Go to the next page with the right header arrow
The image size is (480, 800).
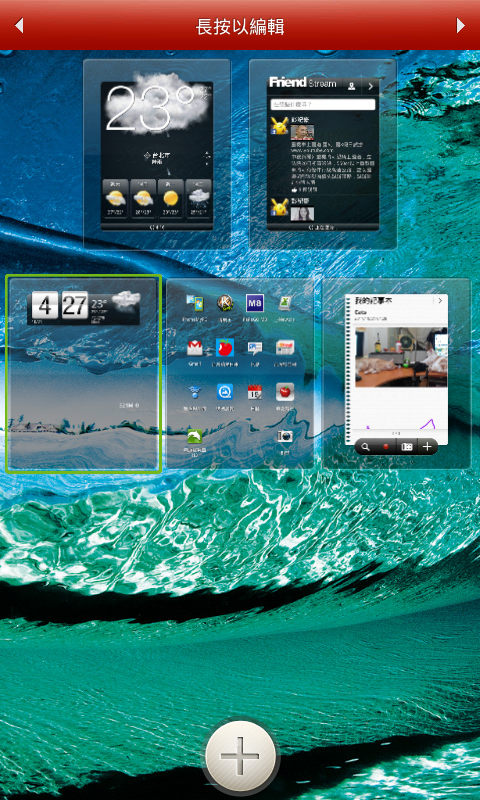460,26
